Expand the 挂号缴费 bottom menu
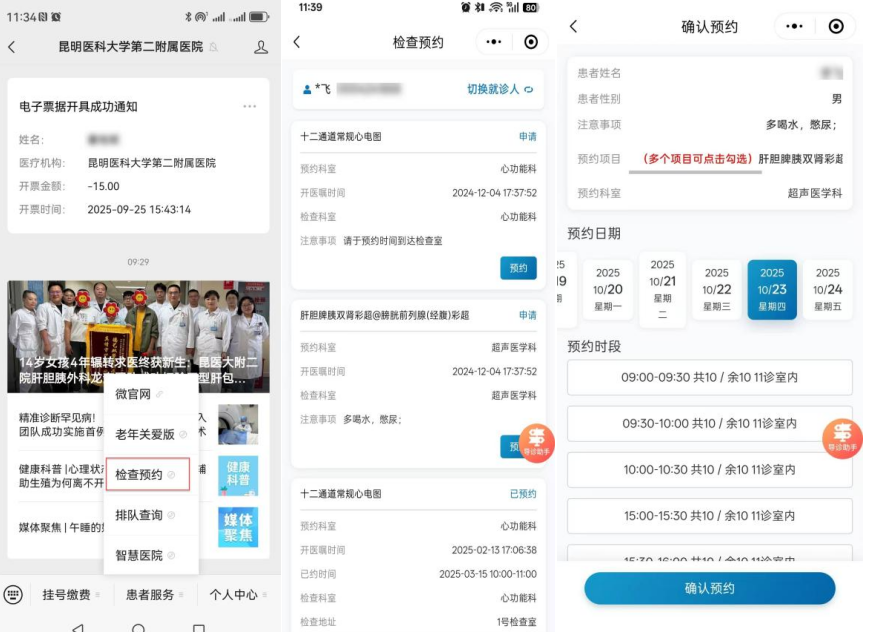Viewport: 869px width, 632px height. pyautogui.click(x=67, y=595)
